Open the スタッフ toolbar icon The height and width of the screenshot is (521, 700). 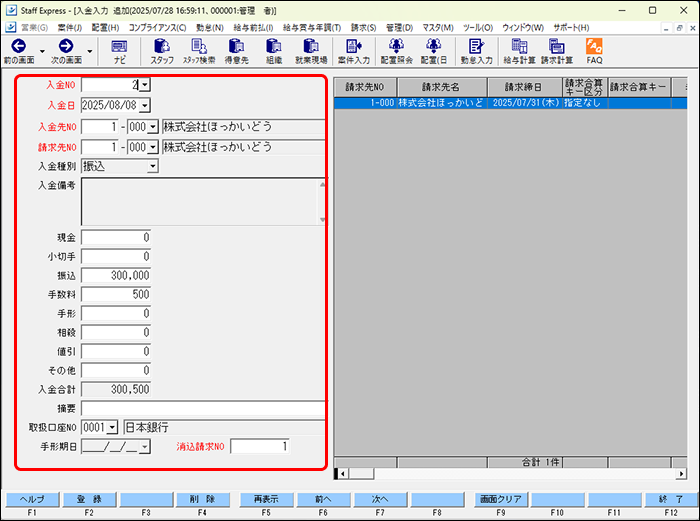(162, 46)
